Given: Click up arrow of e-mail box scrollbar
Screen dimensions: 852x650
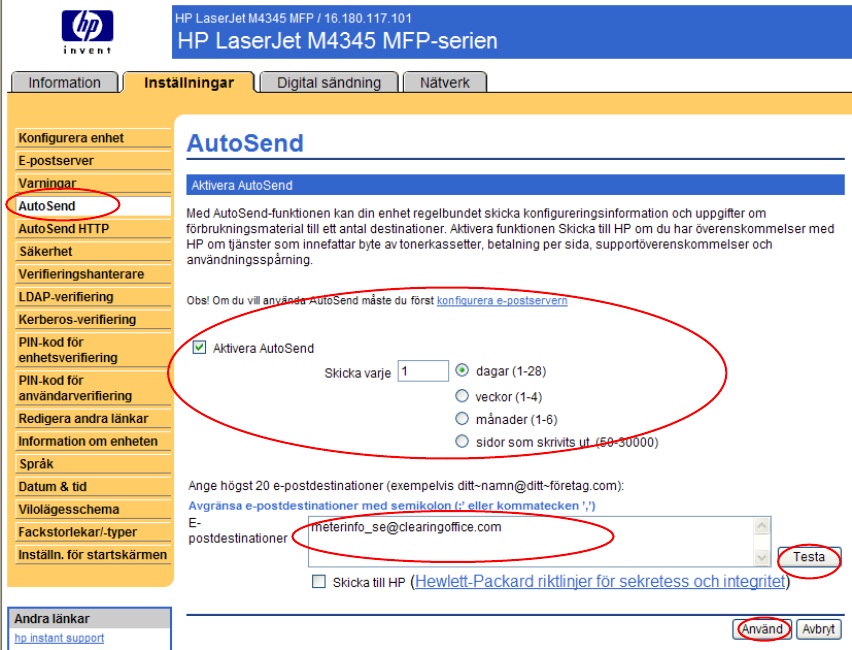Looking at the screenshot, I should (x=762, y=526).
